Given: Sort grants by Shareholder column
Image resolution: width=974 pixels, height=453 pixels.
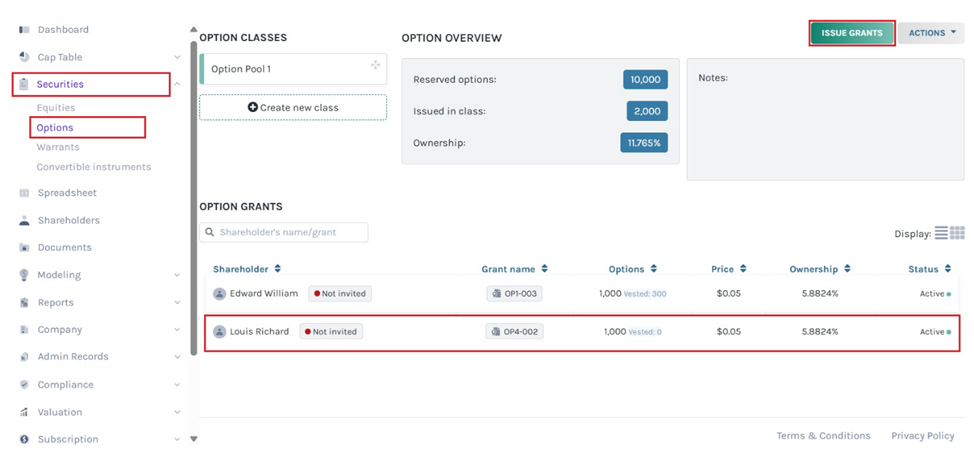Looking at the screenshot, I should 277,269.
